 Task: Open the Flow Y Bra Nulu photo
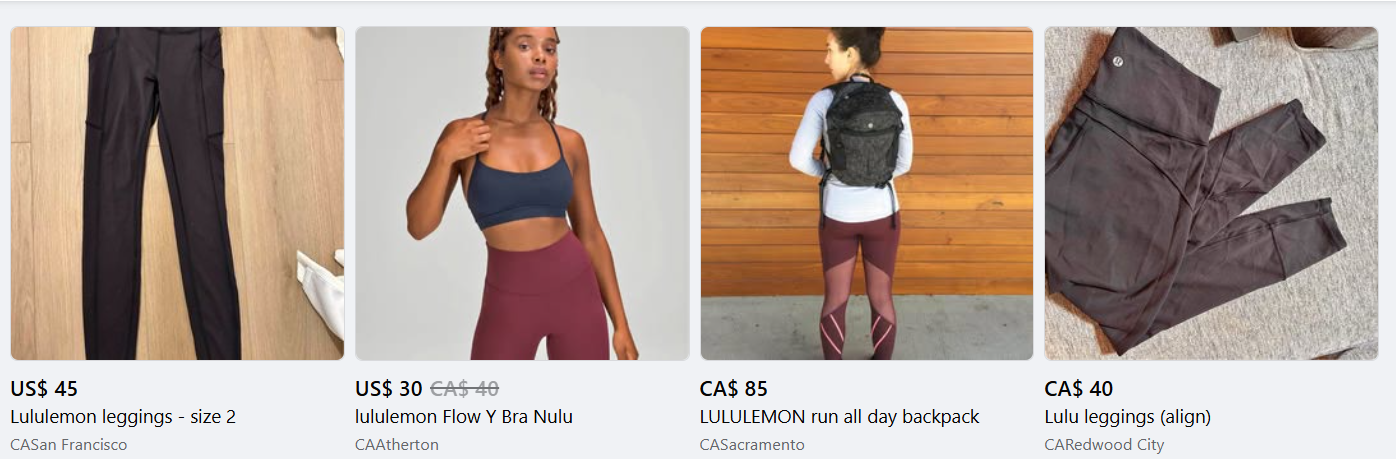coord(522,193)
